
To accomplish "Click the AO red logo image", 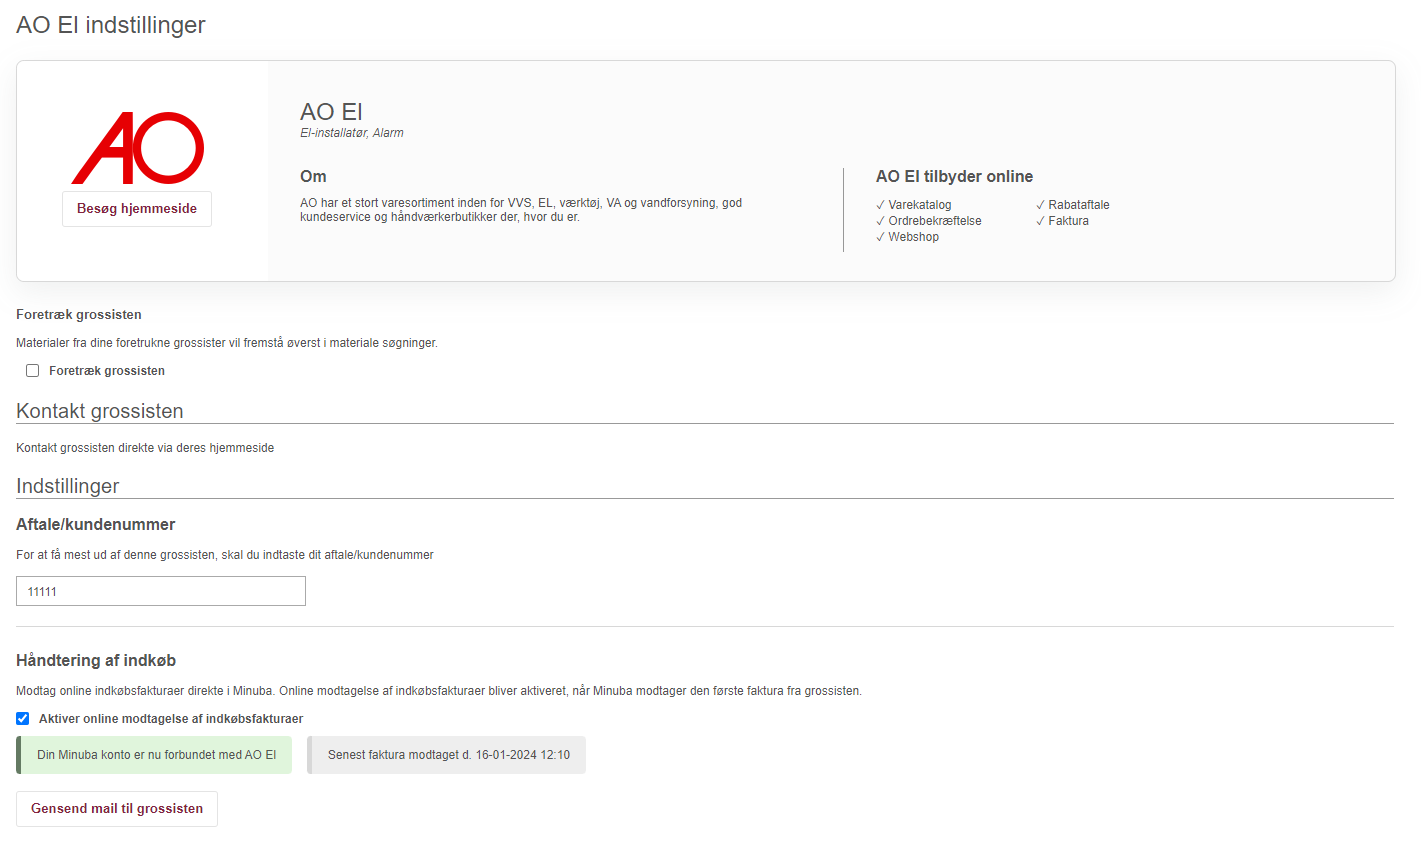I will point(138,148).
